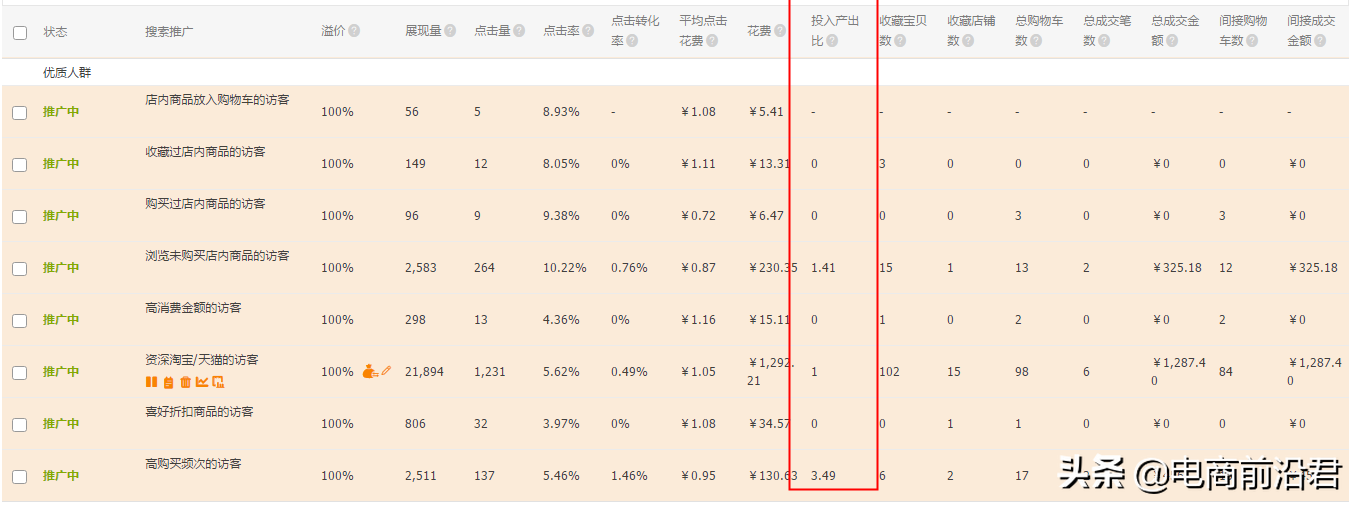Image resolution: width=1358 pixels, height=507 pixels.
Task: Click average click cost ¥0.72
Action: [x=698, y=216]
